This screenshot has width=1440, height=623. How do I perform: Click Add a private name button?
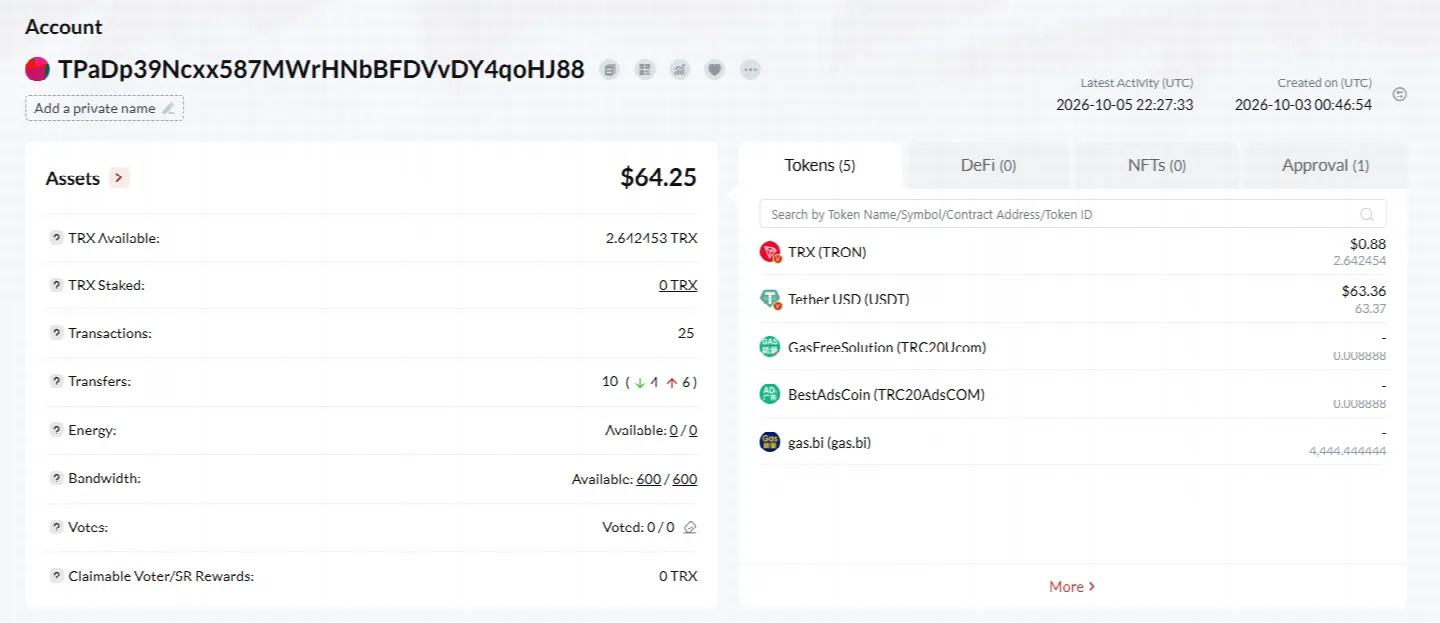tap(105, 108)
